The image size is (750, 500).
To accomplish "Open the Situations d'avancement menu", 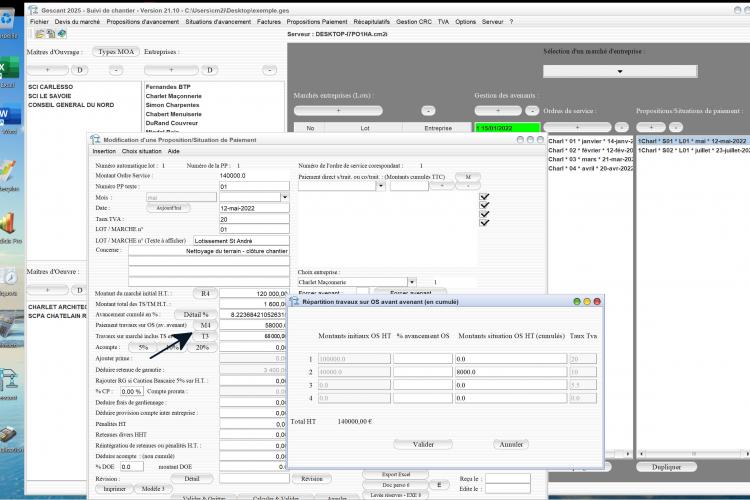I will pyautogui.click(x=218, y=22).
